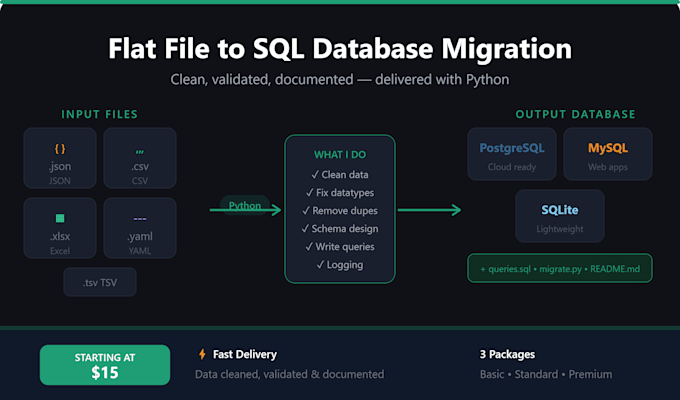Click the 'Clean data' list item
The width and height of the screenshot is (680, 400).
point(340,174)
